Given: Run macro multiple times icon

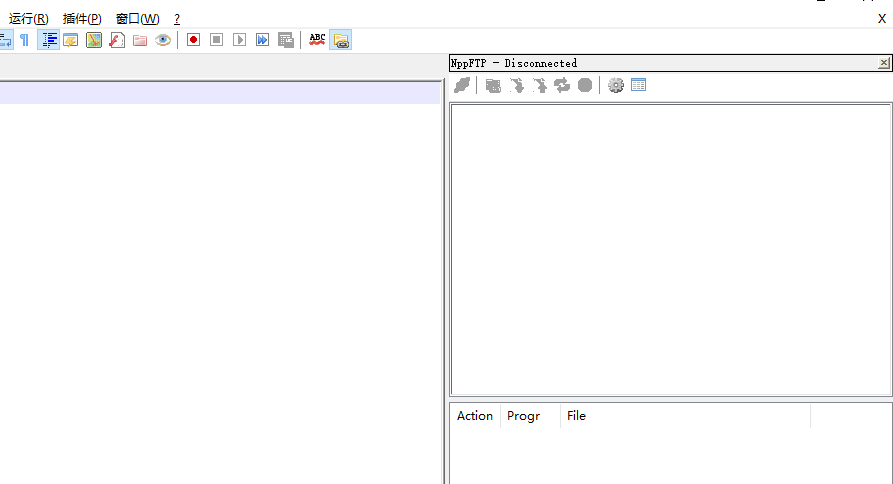Looking at the screenshot, I should click(x=262, y=40).
